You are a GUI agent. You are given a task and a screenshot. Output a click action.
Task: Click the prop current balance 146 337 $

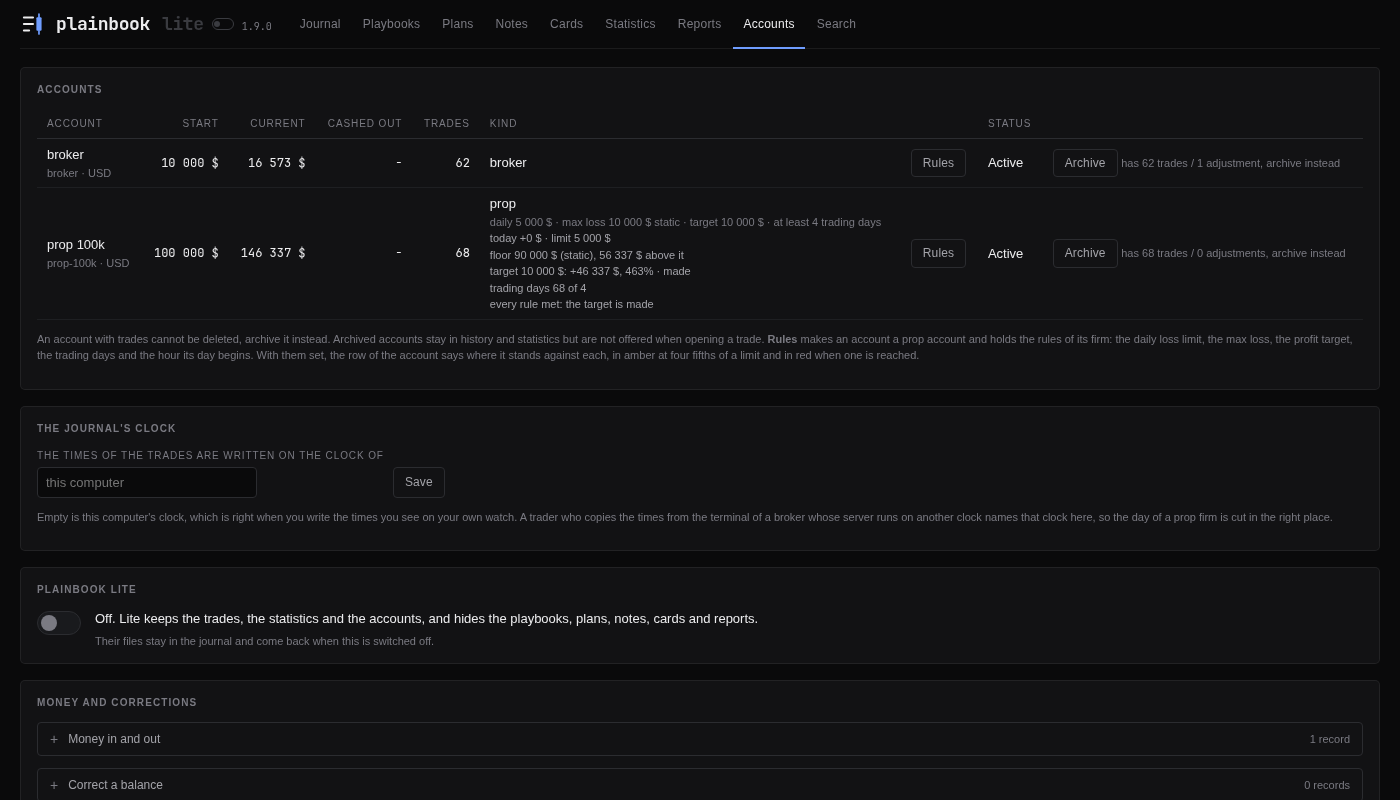pyautogui.click(x=273, y=253)
